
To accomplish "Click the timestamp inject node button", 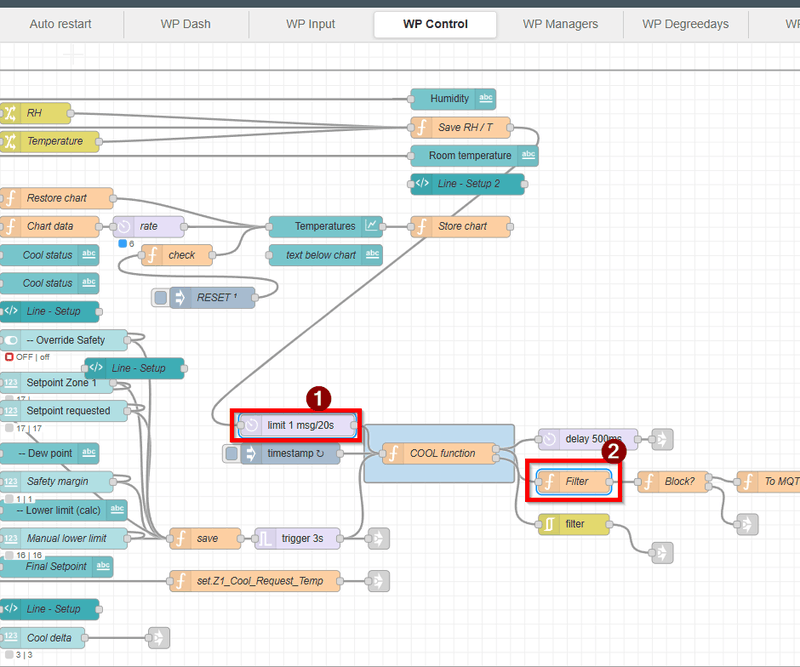I will point(231,453).
